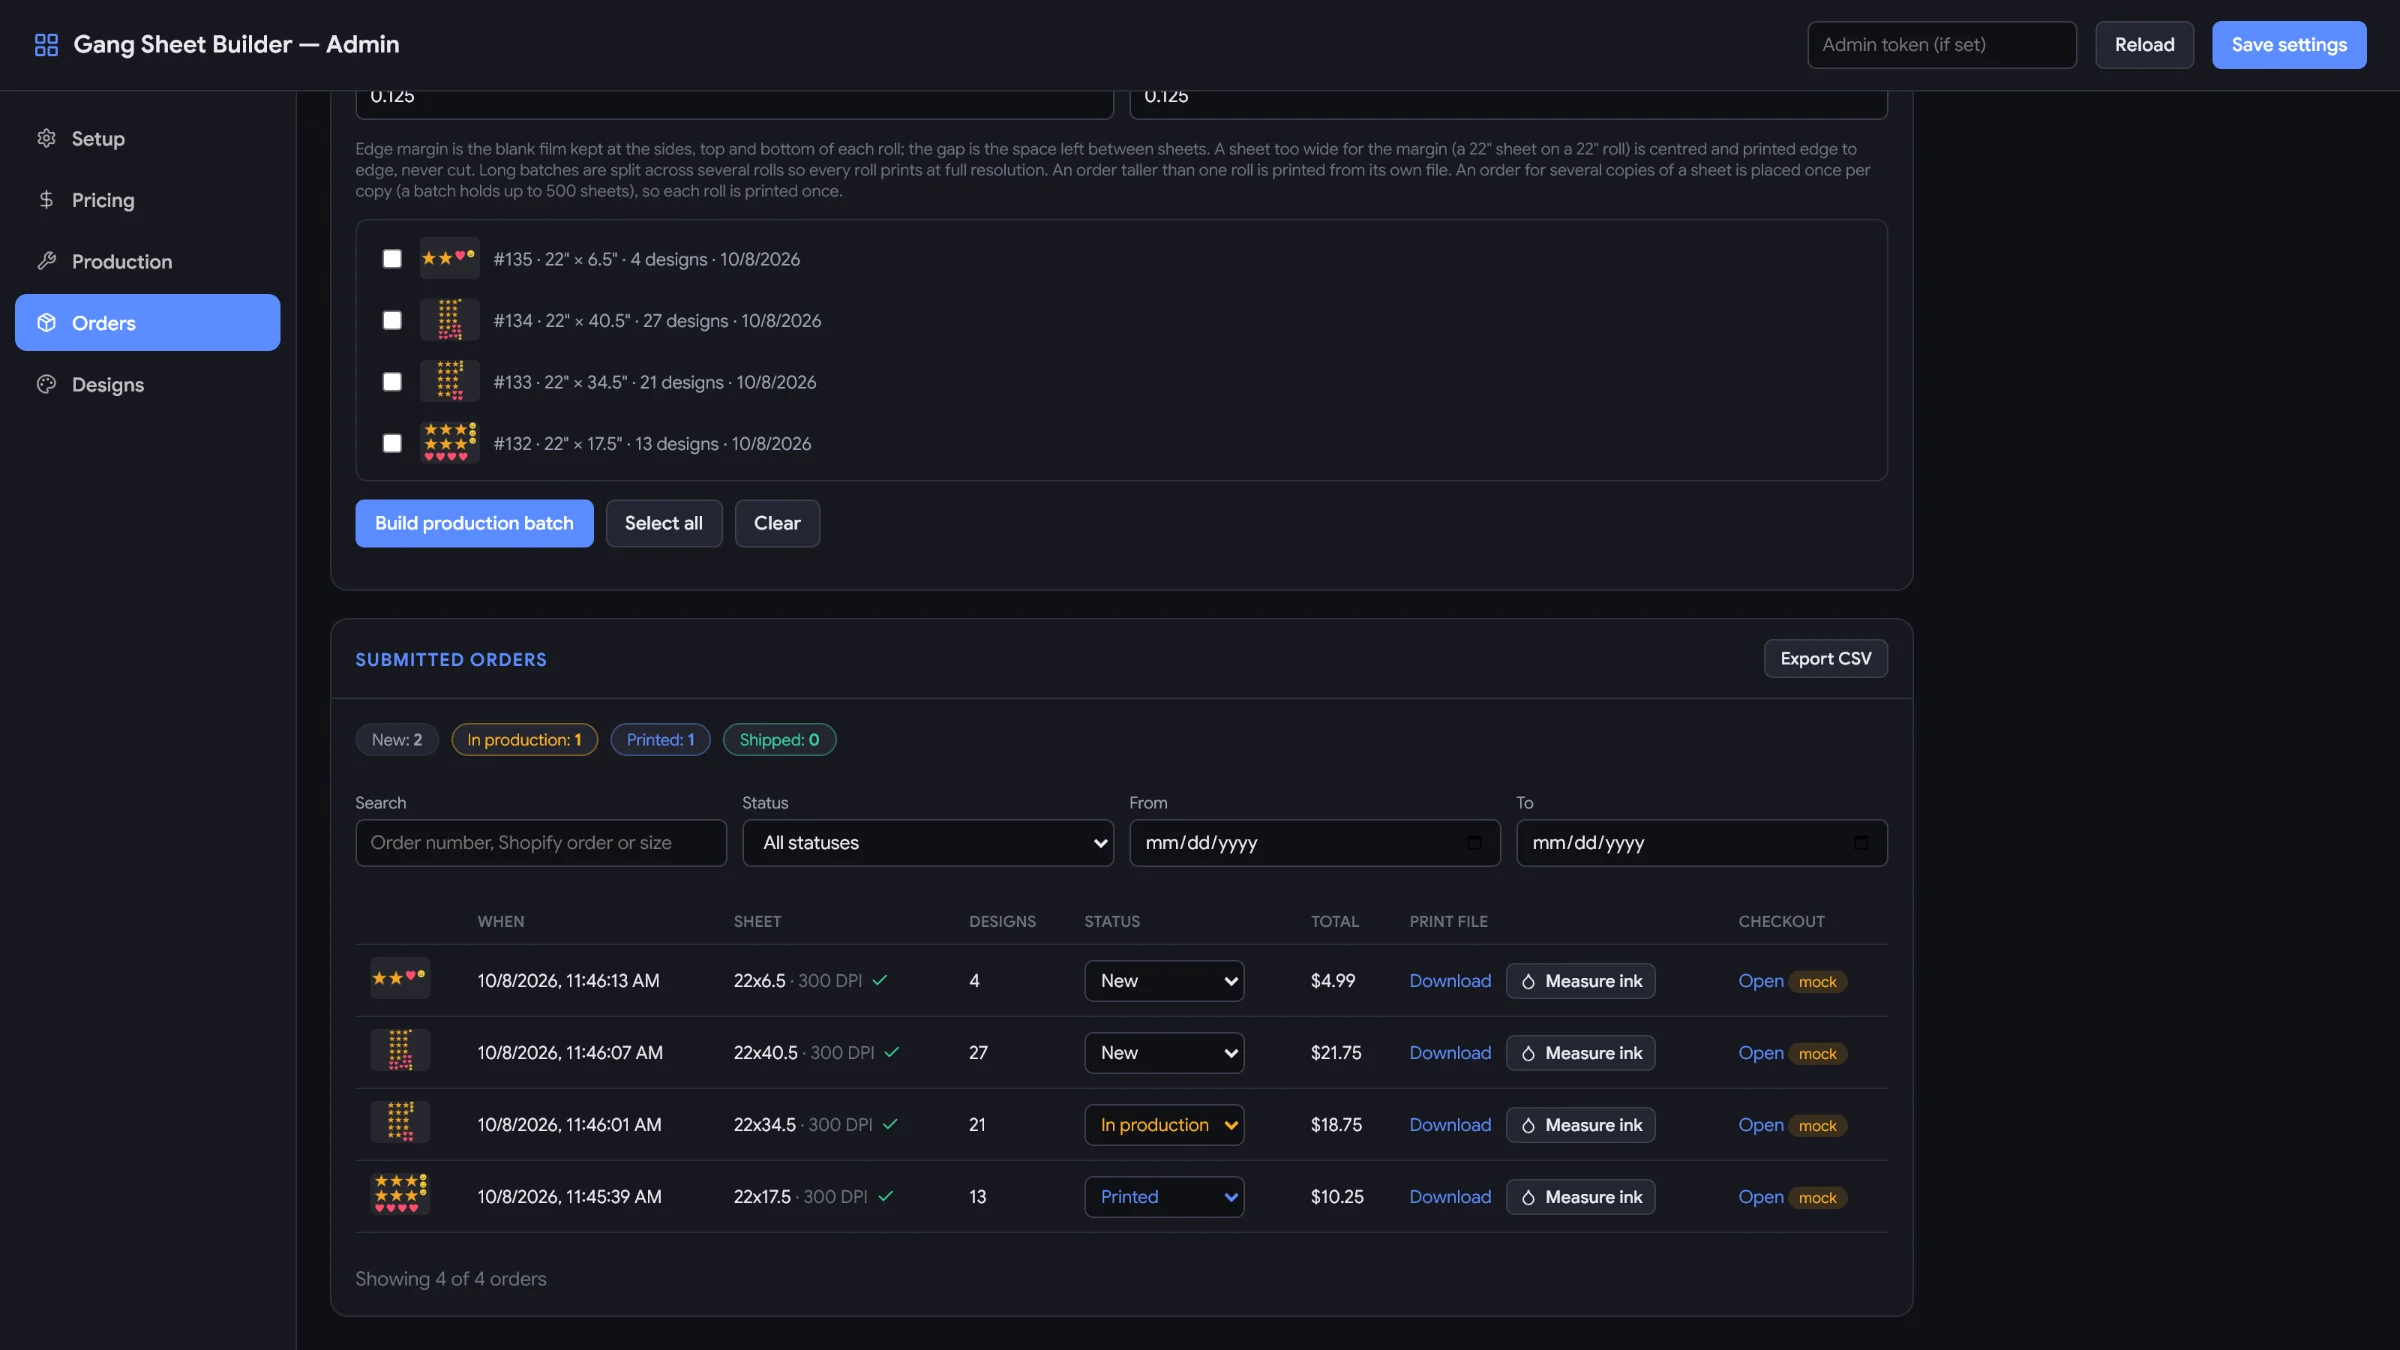Filter by the In production: 1 badge

(x=524, y=740)
